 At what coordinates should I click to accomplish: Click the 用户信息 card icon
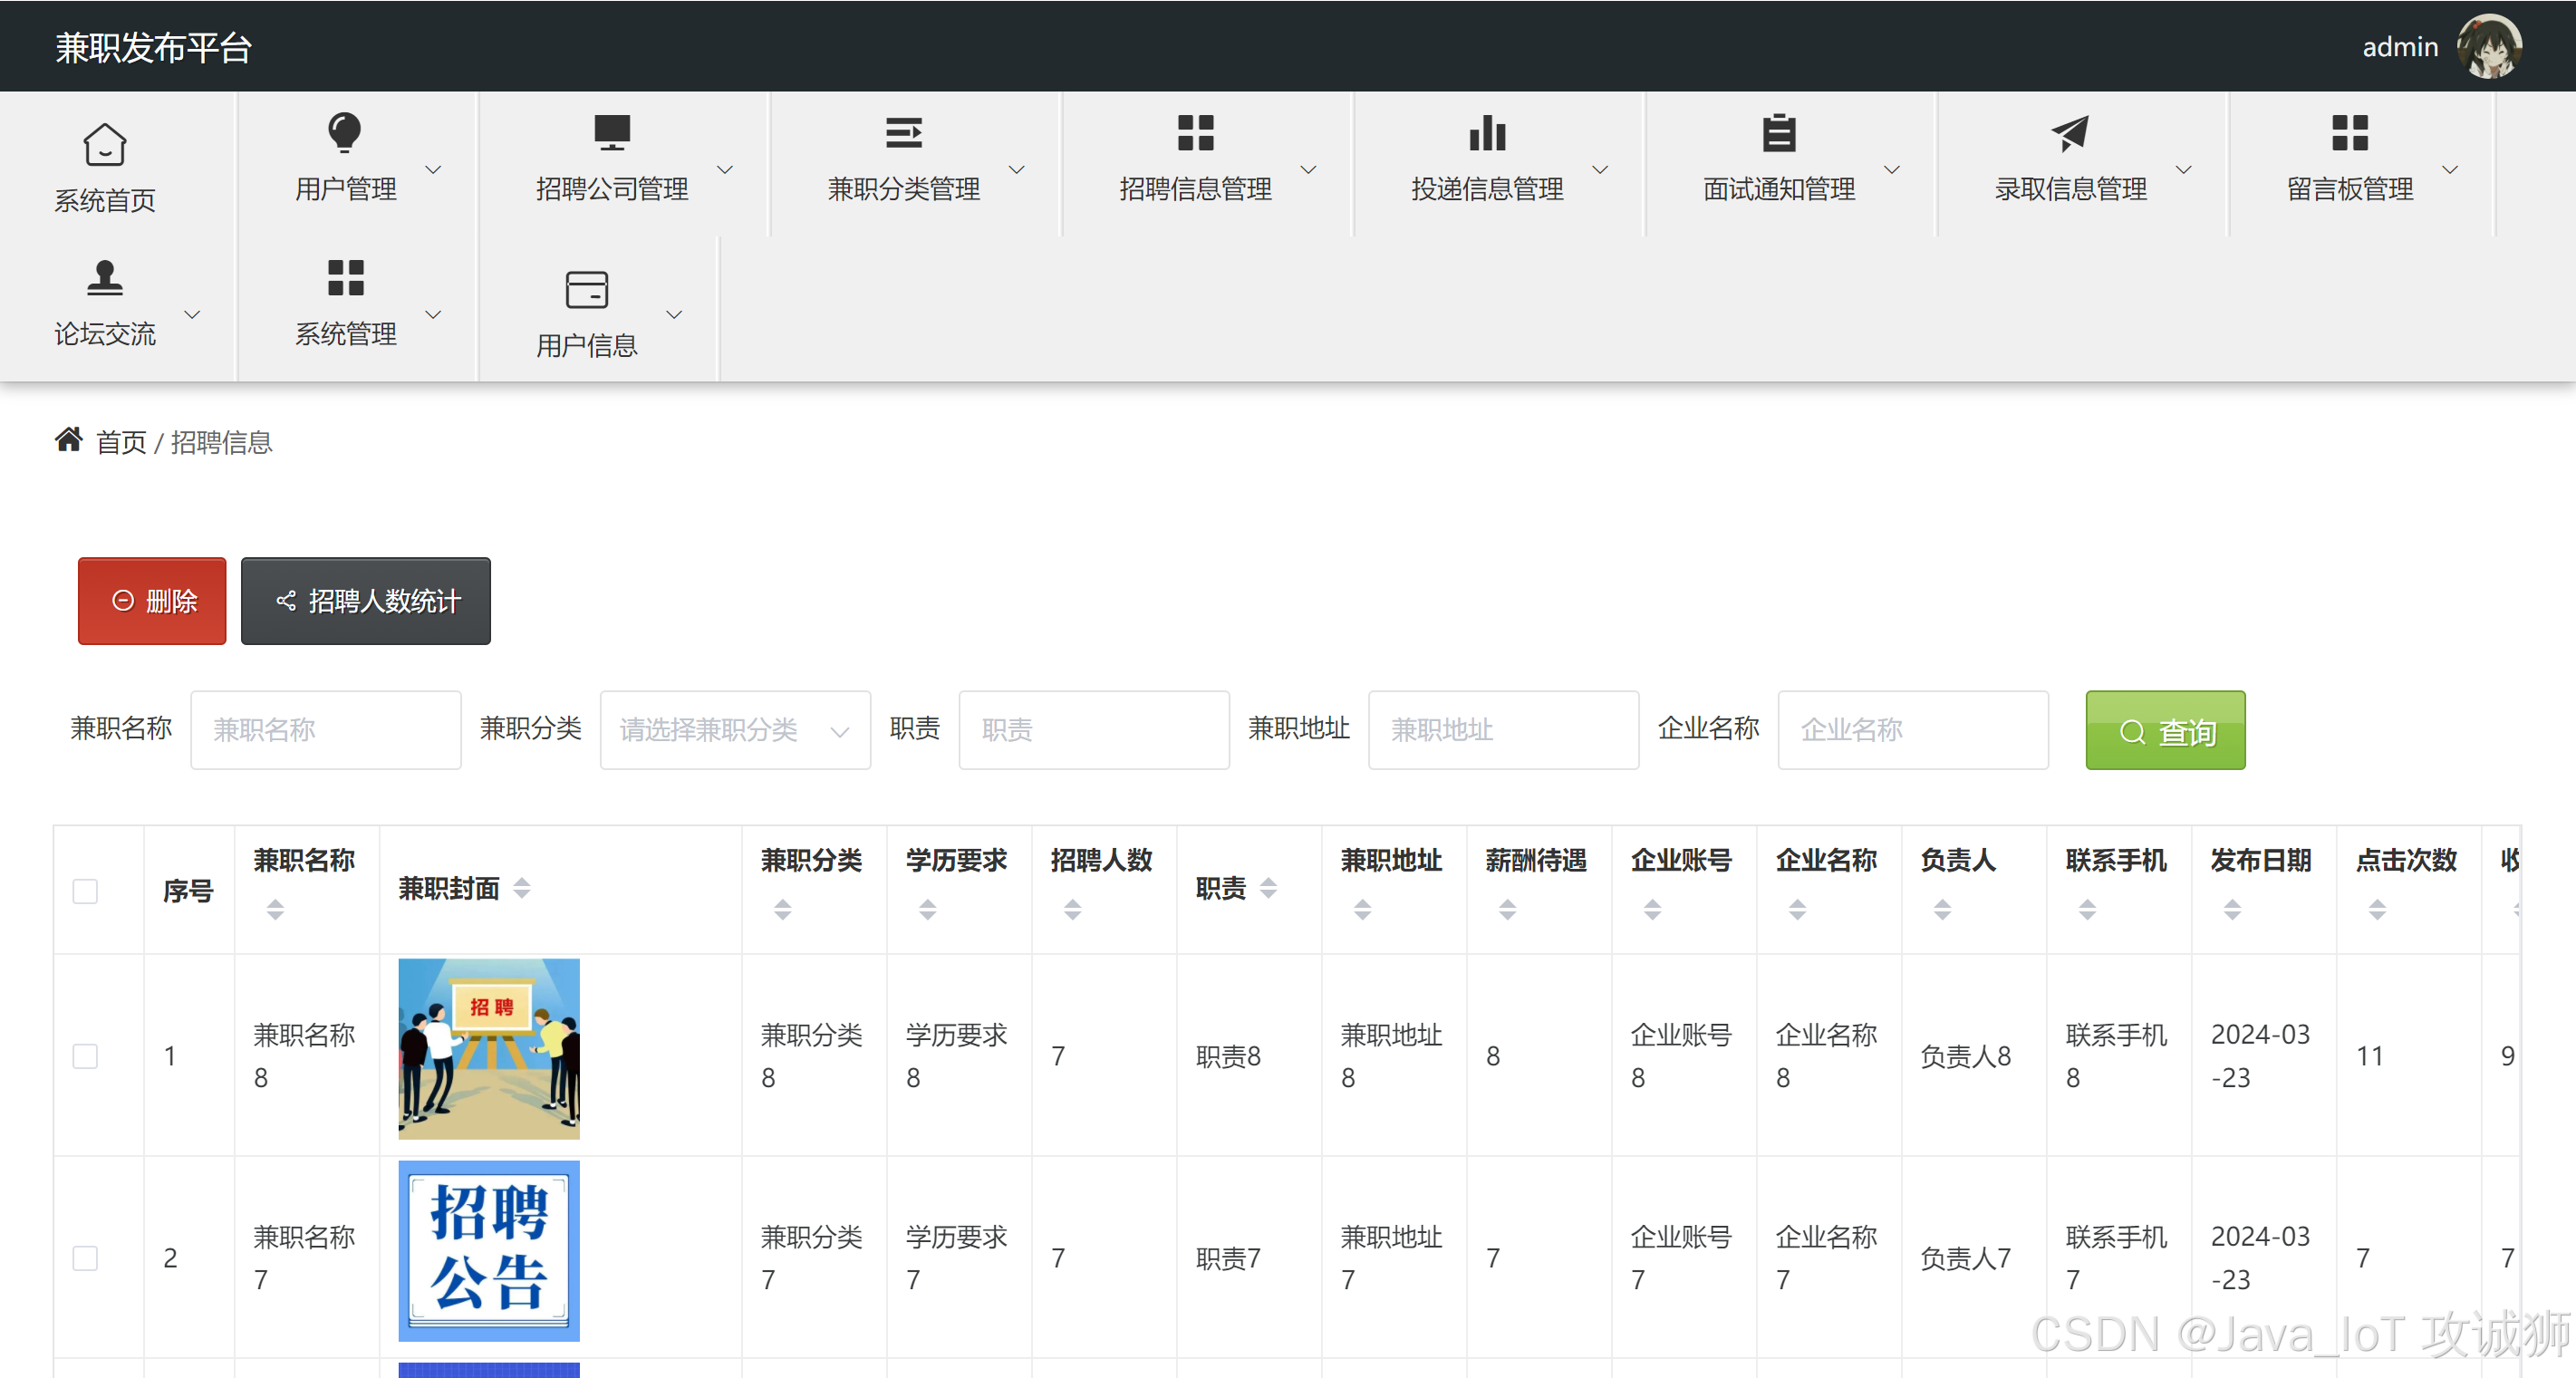586,289
